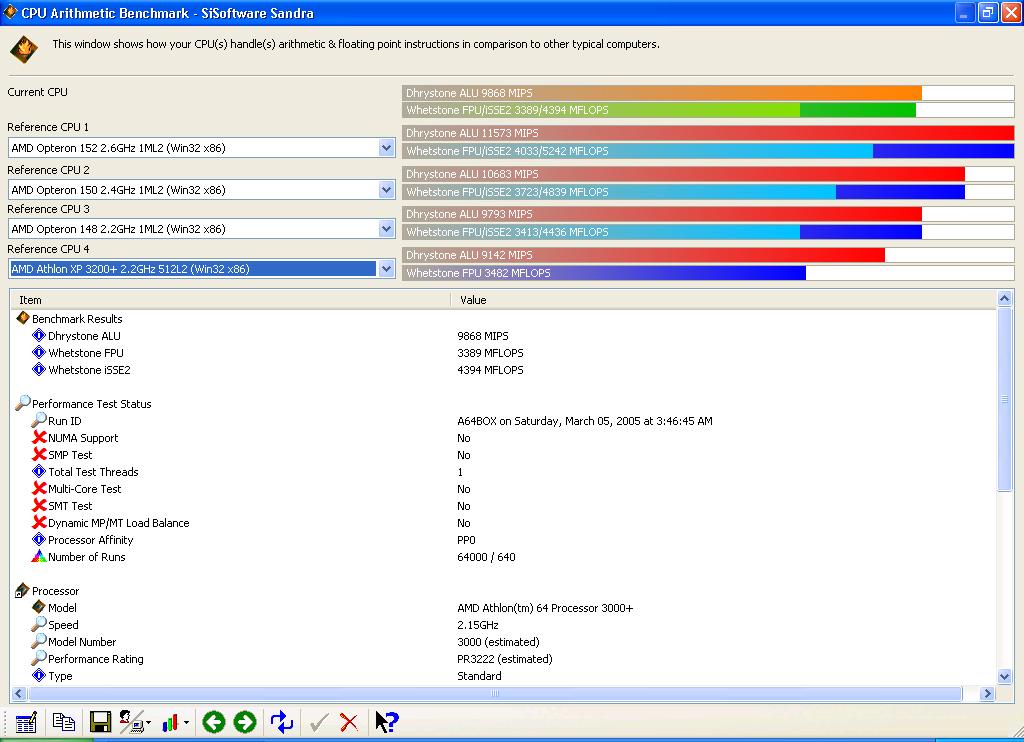This screenshot has width=1024, height=742.
Task: Click the list scroll down arrow
Action: (x=1004, y=677)
